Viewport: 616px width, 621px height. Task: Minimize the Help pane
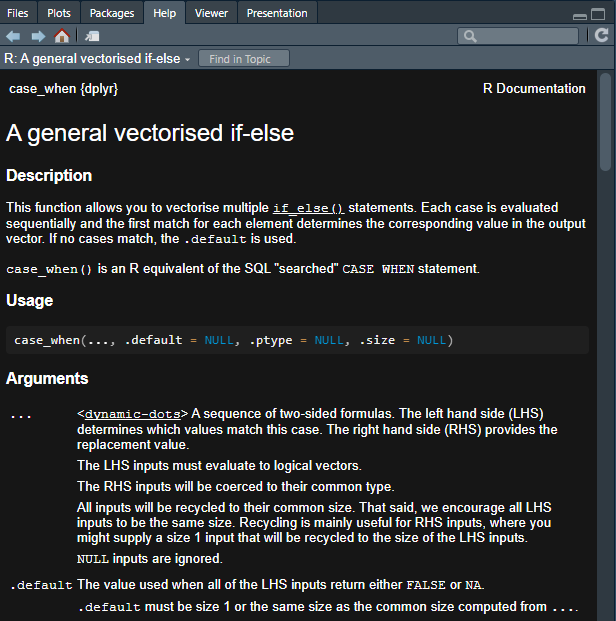tap(580, 16)
